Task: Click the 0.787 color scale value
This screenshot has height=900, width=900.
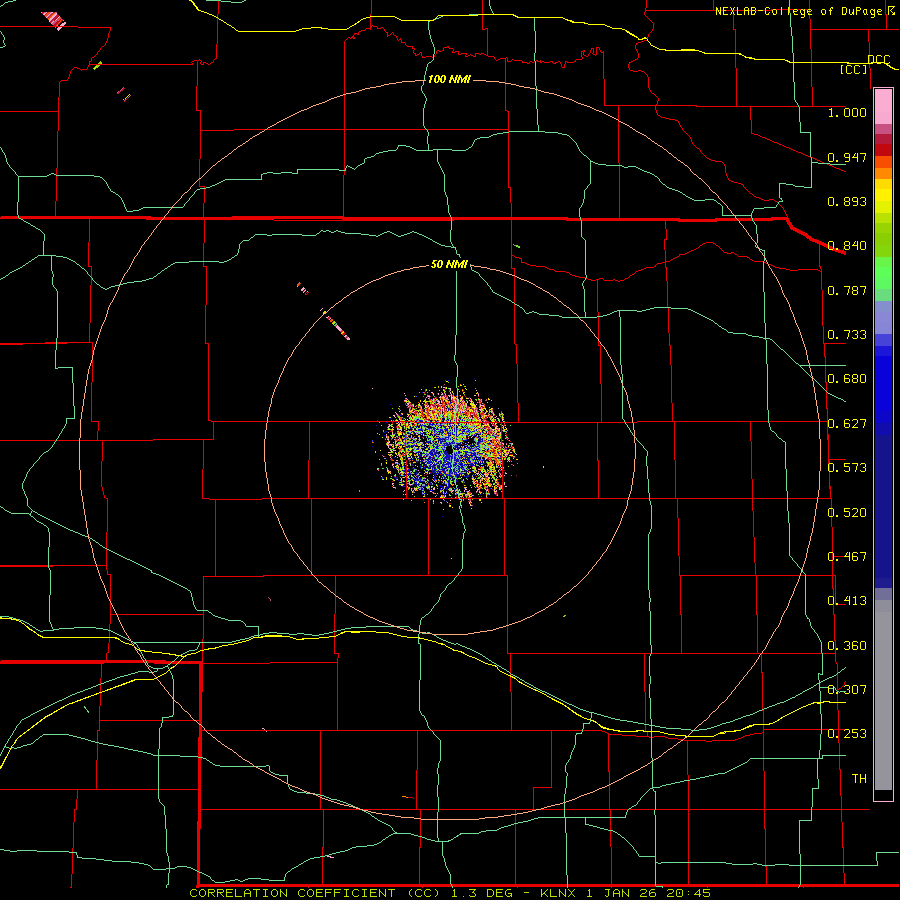Action: pyautogui.click(x=847, y=290)
